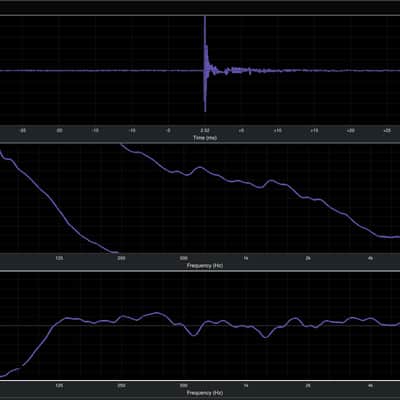Click the +10 tick on the time axis

278,131
